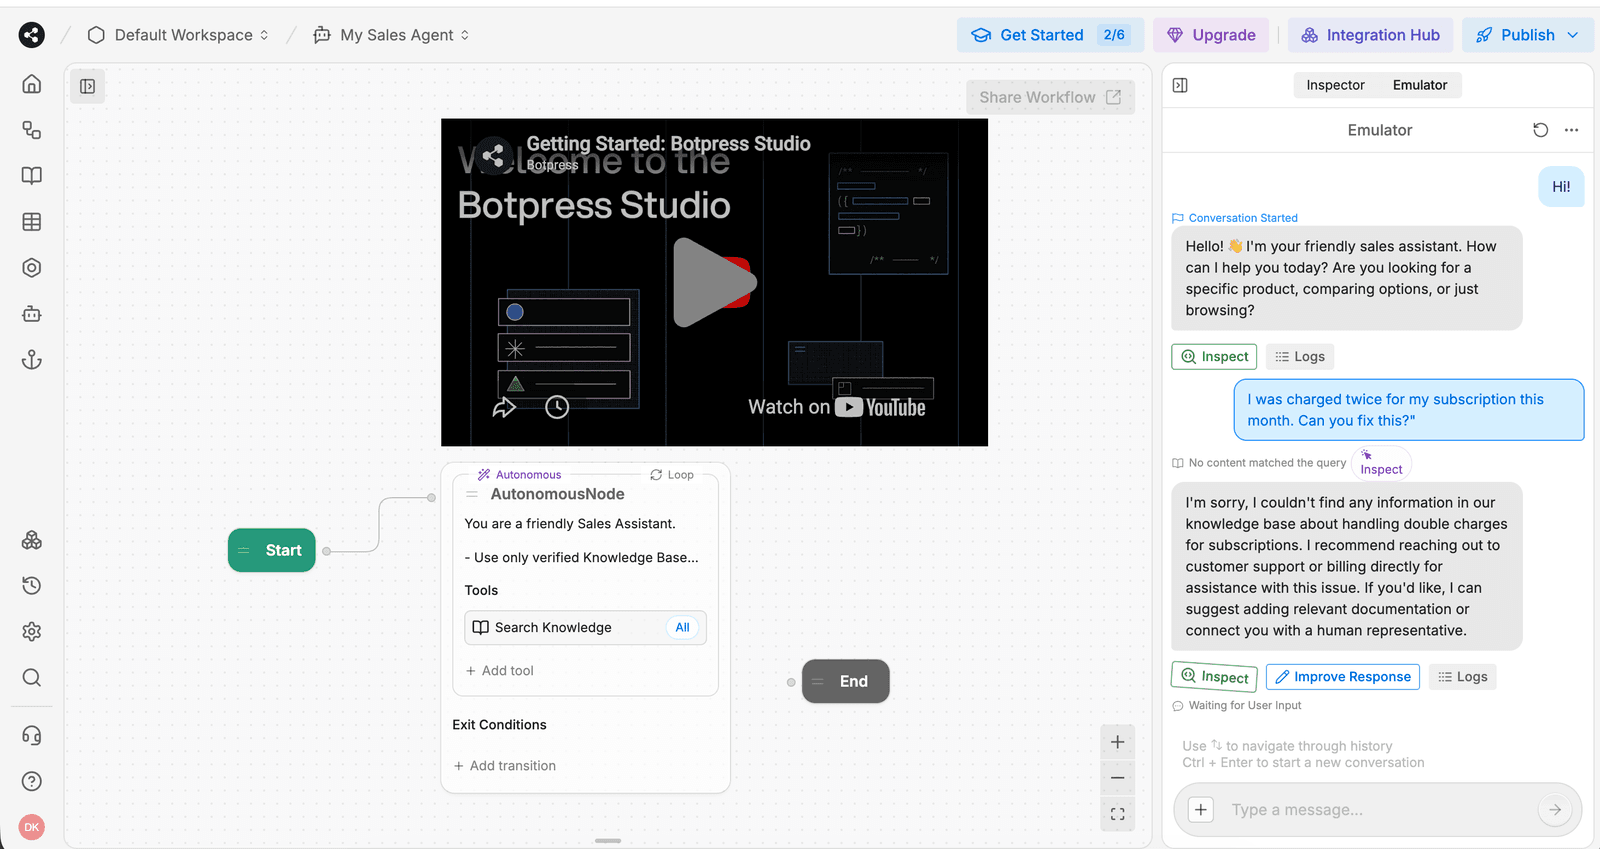Click the attach plus icon in message box
The image size is (1600, 849).
(x=1201, y=810)
